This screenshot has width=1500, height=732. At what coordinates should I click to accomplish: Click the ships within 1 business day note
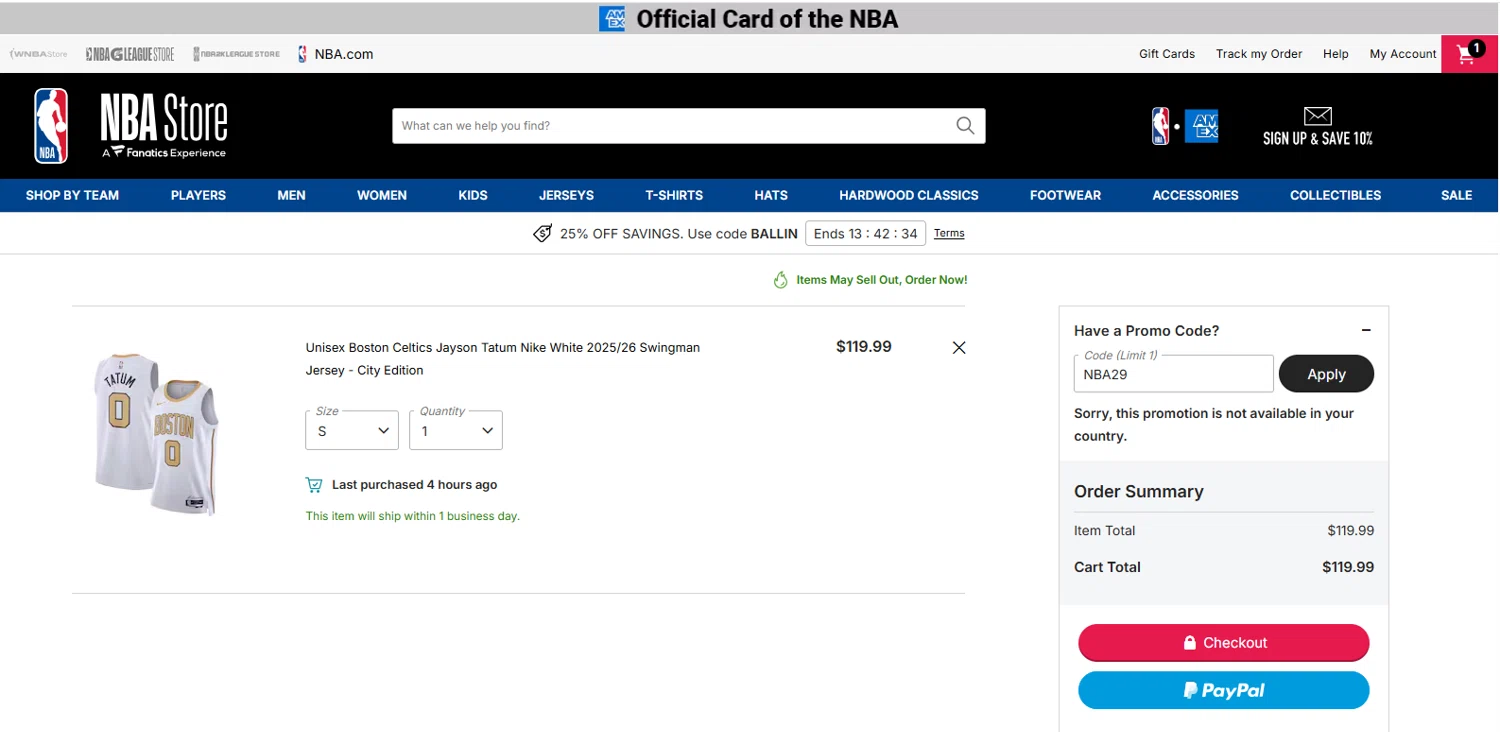pos(412,516)
